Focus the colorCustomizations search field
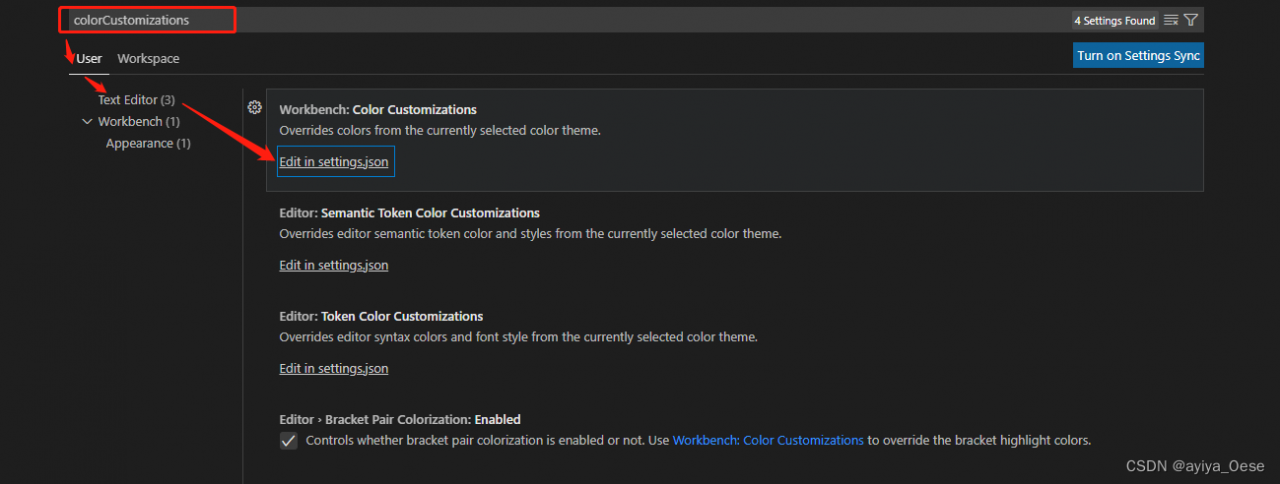 pos(560,20)
